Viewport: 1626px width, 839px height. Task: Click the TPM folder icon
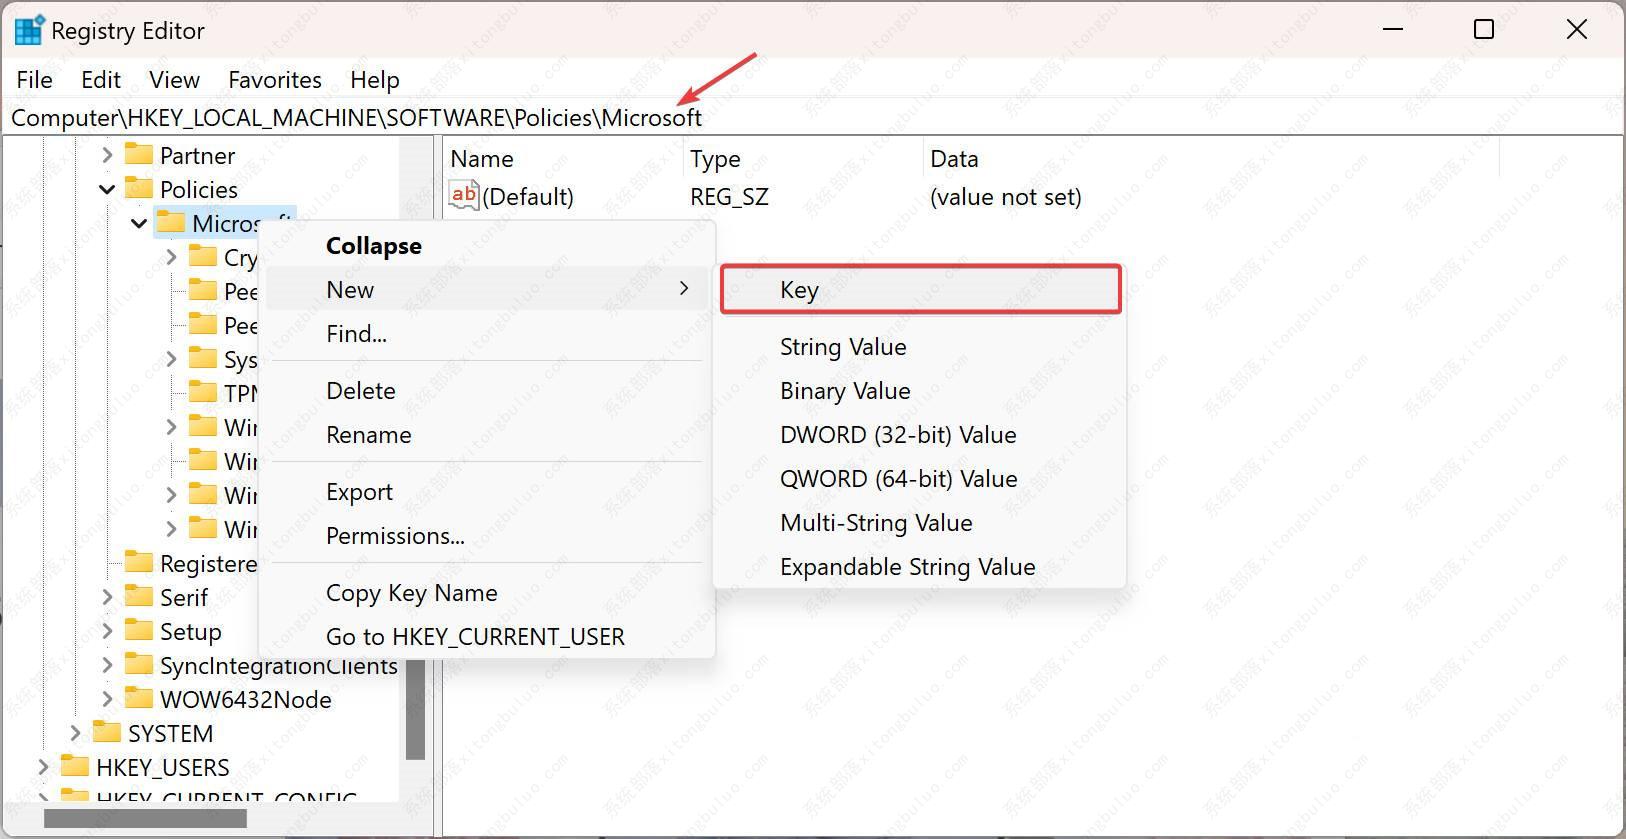coord(202,392)
